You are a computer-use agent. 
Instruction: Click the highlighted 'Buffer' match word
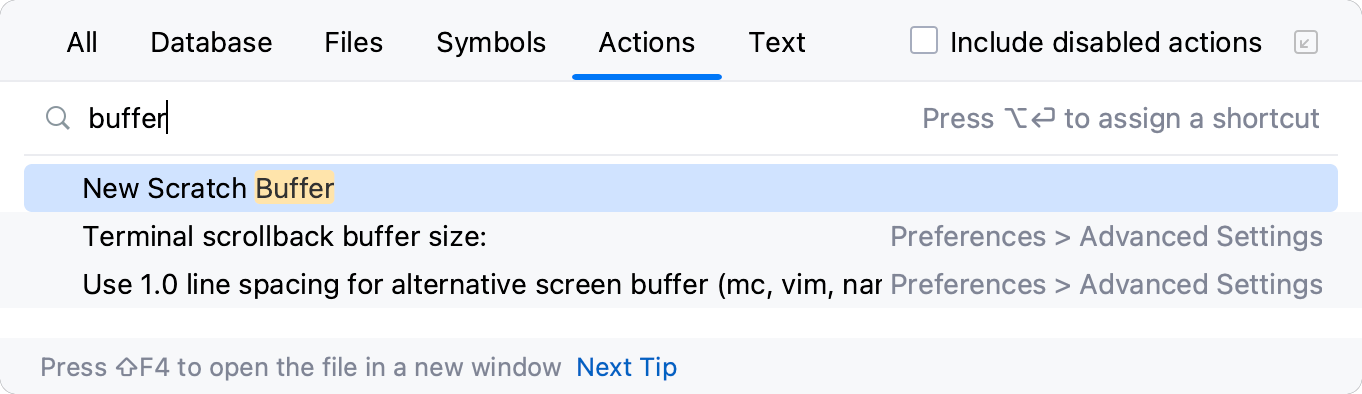(x=295, y=188)
